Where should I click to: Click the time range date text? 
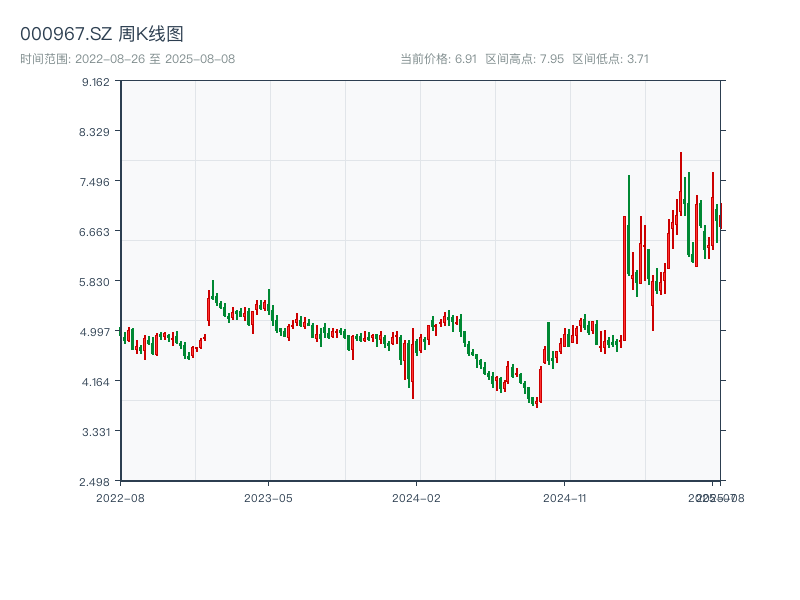(x=127, y=59)
